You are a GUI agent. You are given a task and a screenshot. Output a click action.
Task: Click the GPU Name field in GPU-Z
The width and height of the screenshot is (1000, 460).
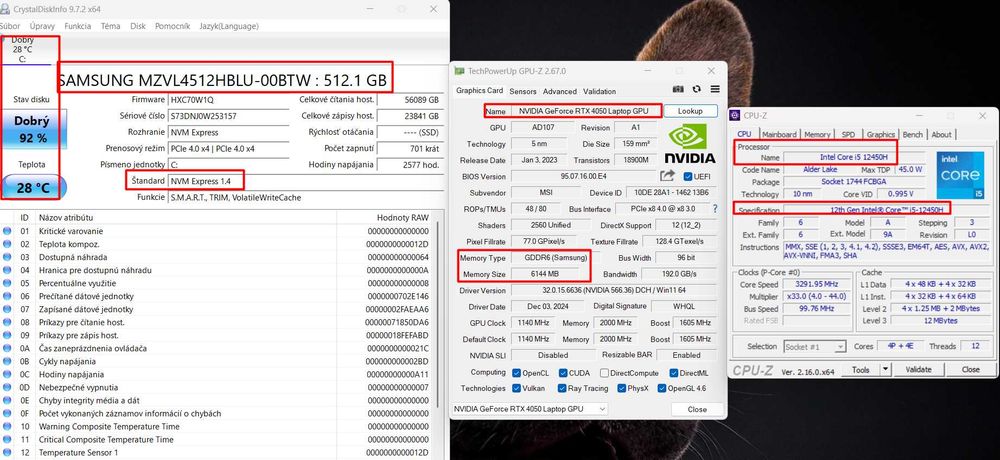(x=584, y=111)
